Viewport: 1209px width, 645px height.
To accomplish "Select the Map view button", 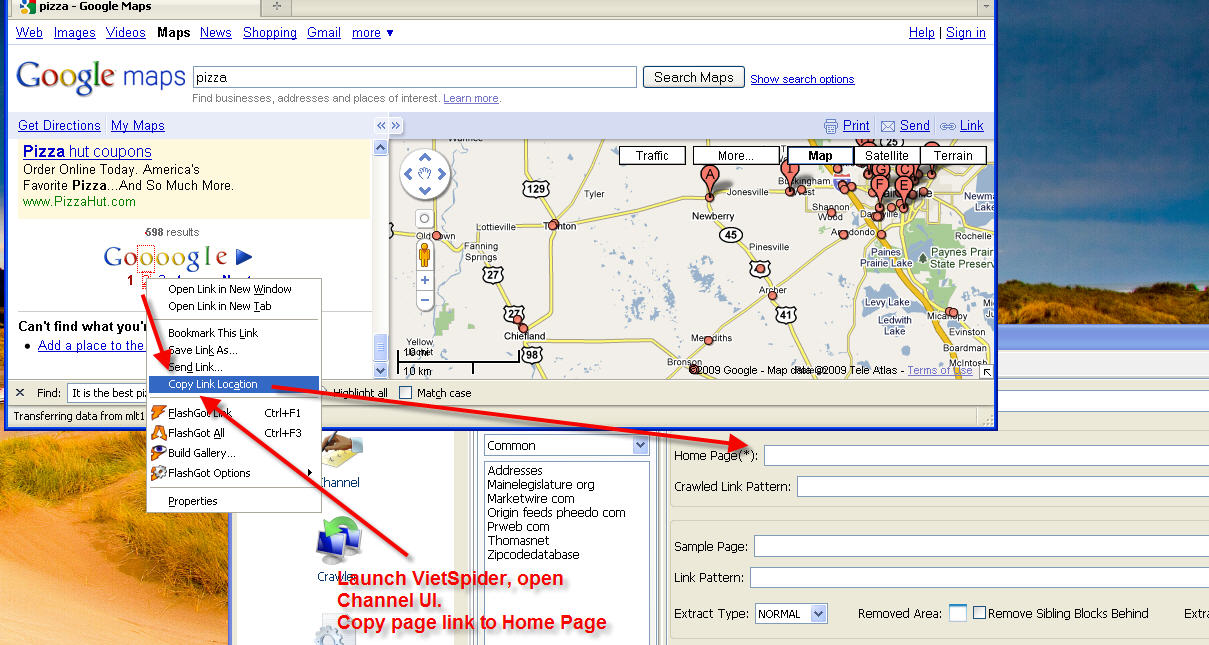I will (x=820, y=155).
